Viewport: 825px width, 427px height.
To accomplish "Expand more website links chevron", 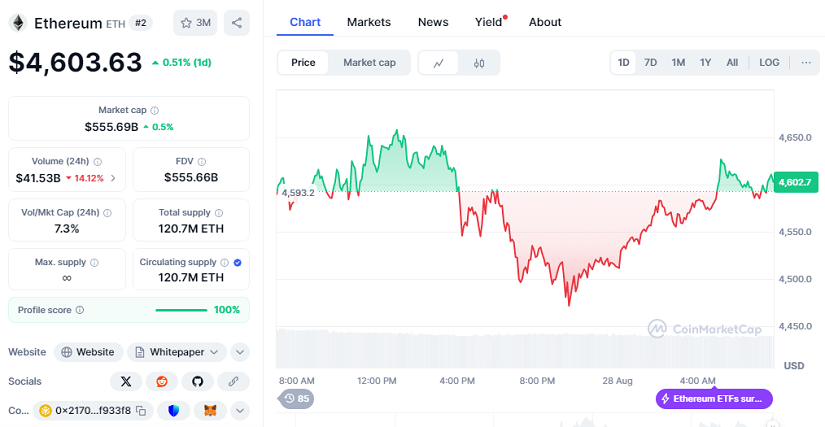I will click(240, 352).
